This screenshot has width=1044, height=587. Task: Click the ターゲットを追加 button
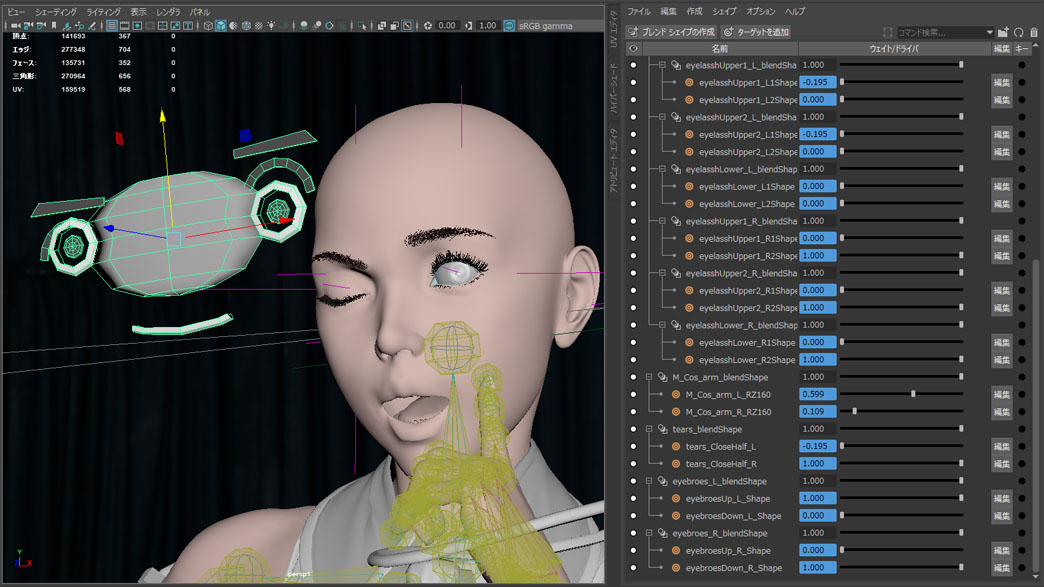(x=756, y=32)
